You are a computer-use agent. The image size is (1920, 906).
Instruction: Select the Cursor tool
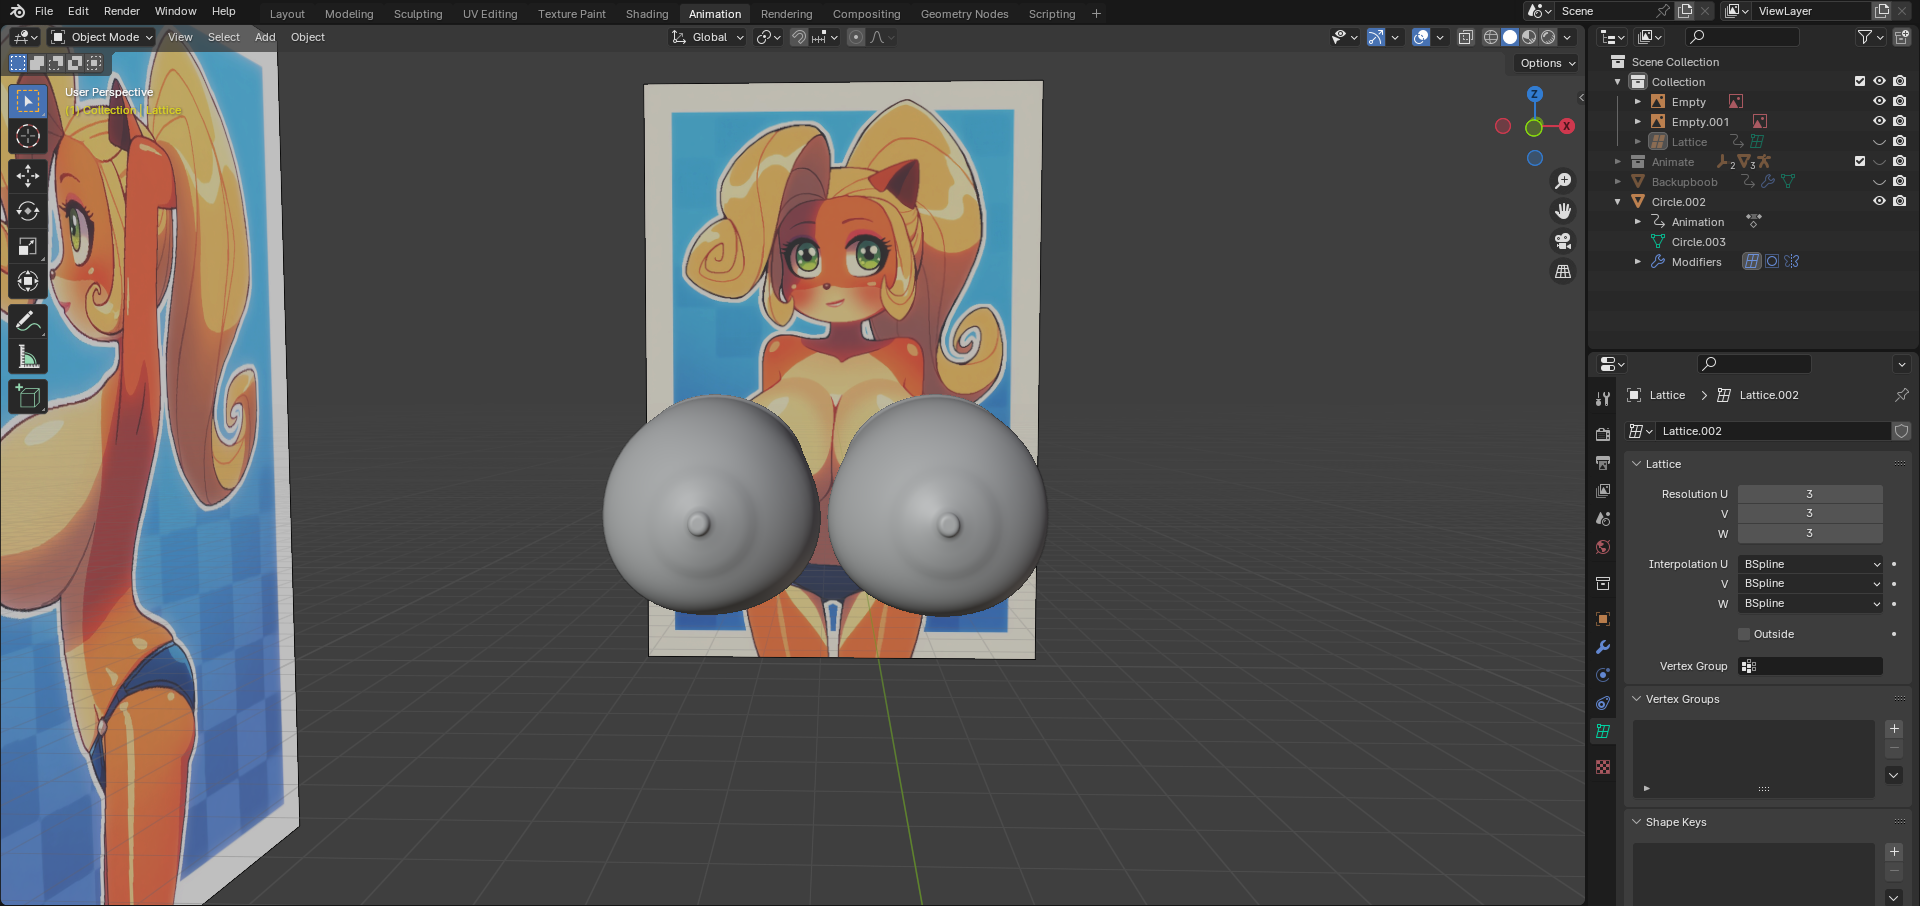point(28,136)
